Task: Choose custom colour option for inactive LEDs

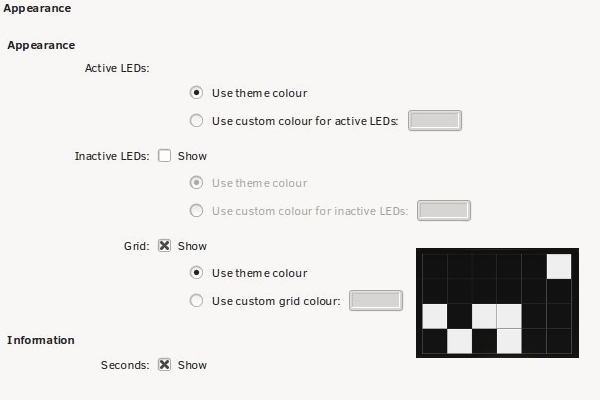Action: [197, 211]
